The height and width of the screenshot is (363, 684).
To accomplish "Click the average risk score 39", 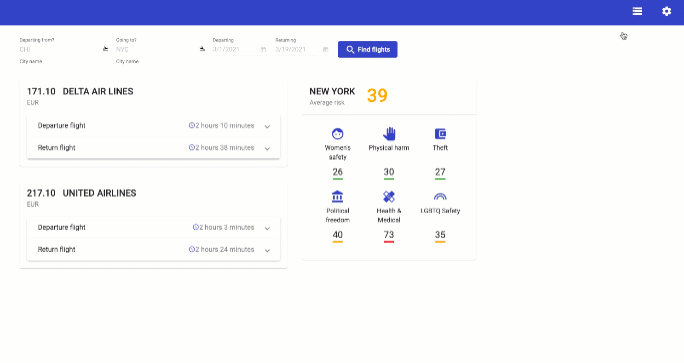I will pos(377,95).
